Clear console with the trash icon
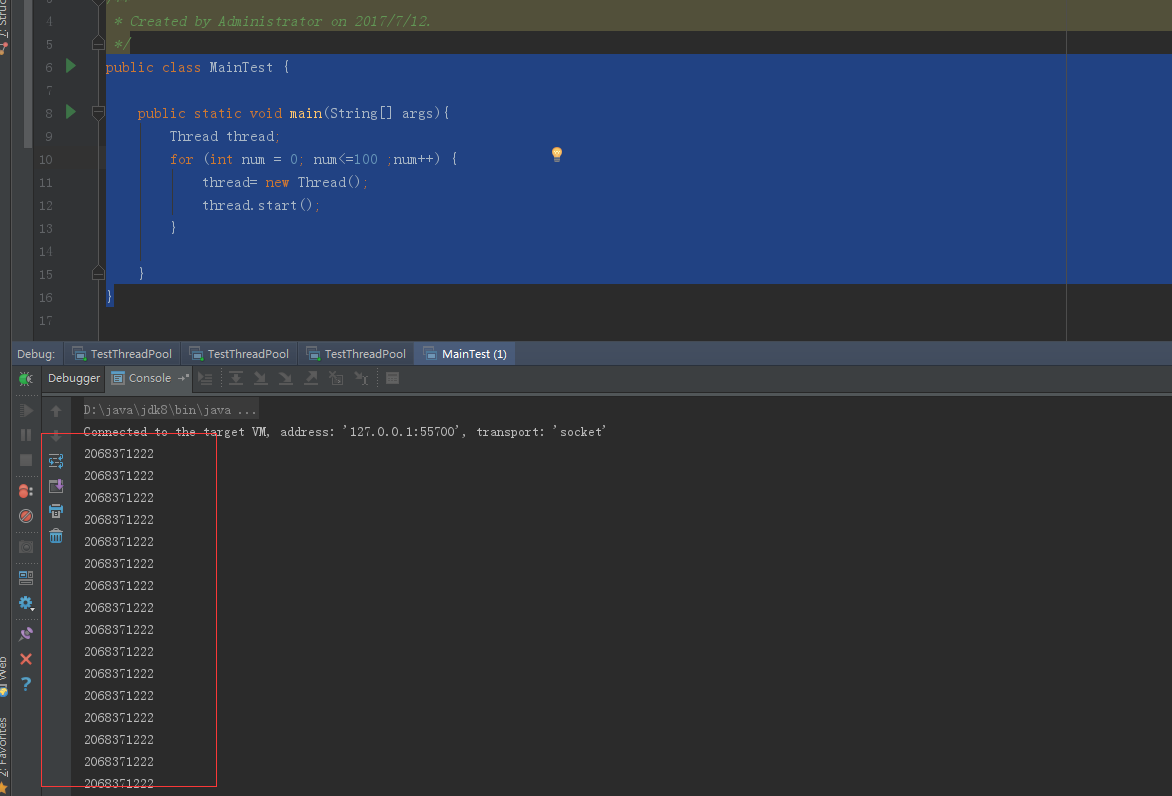Viewport: 1172px width, 796px height. point(56,536)
